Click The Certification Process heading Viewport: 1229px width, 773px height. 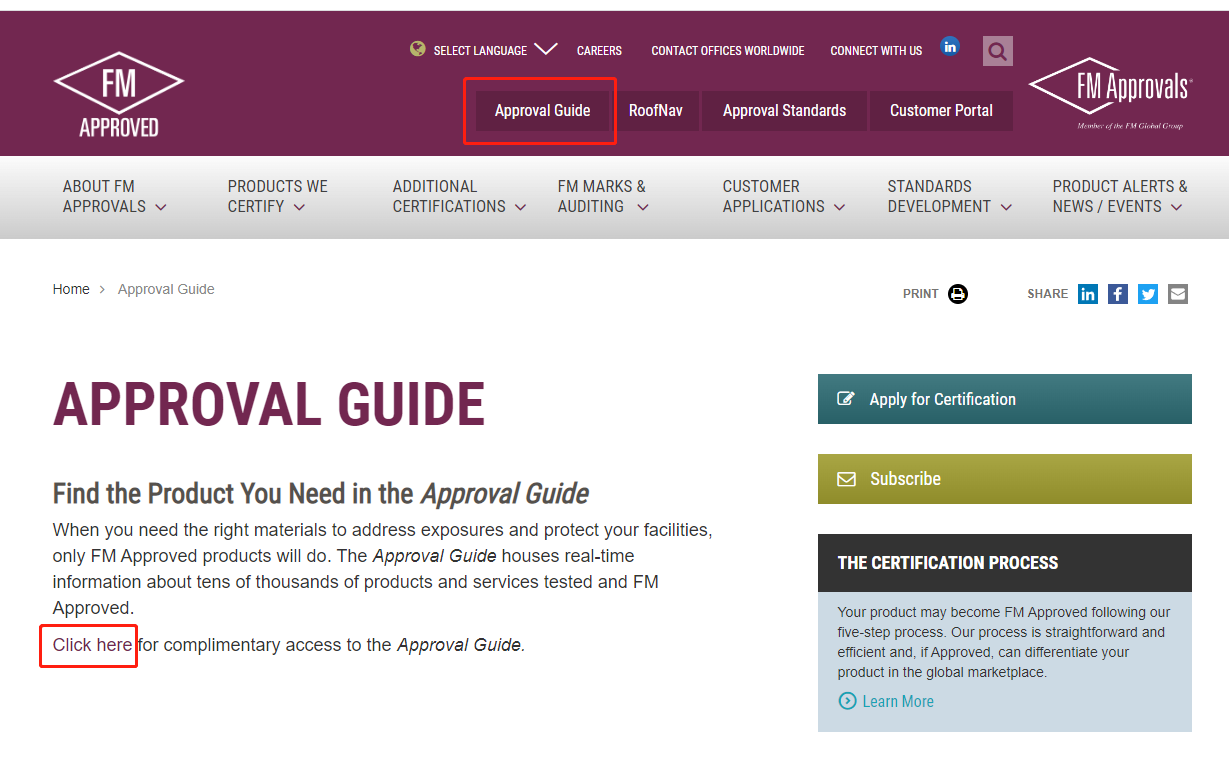[948, 563]
